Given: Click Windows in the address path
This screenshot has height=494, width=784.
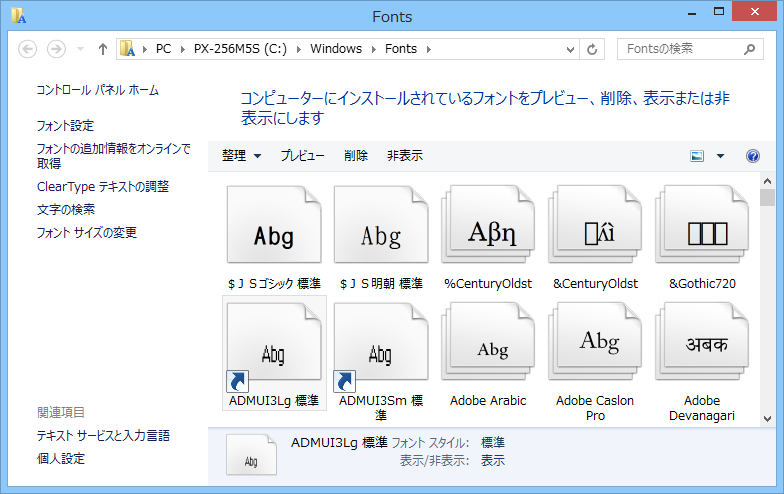Looking at the screenshot, I should pos(336,49).
